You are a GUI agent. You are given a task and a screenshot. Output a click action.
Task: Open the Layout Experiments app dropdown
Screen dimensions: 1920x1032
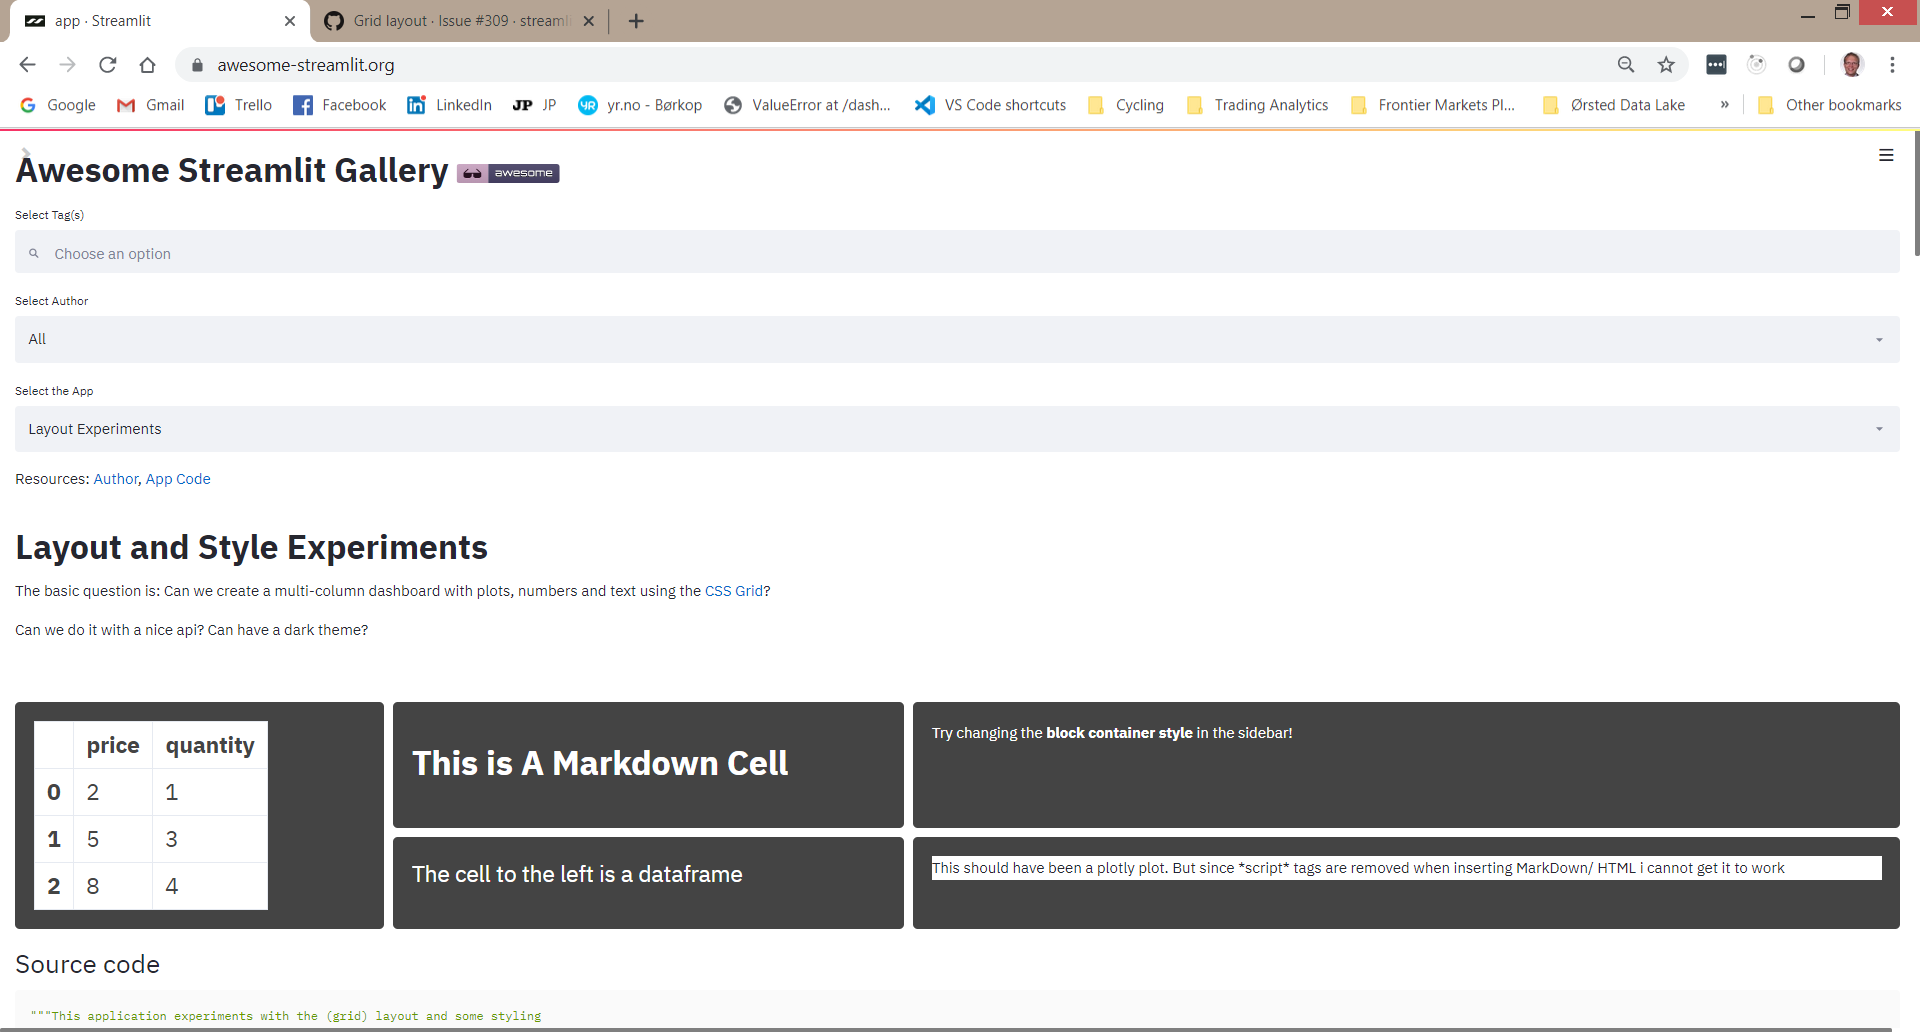[x=956, y=428]
